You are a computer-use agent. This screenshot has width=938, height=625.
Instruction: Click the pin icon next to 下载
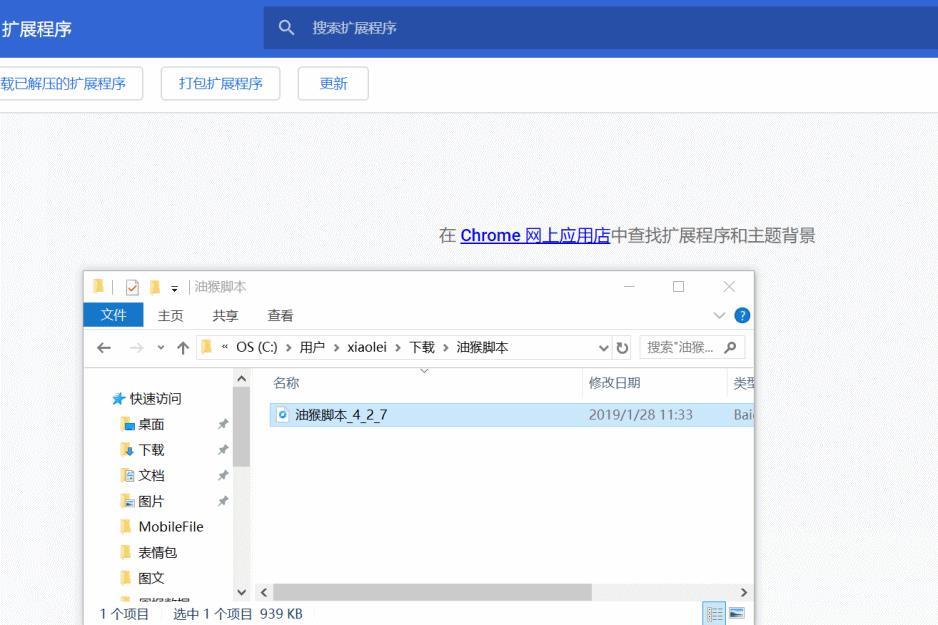pyautogui.click(x=223, y=450)
